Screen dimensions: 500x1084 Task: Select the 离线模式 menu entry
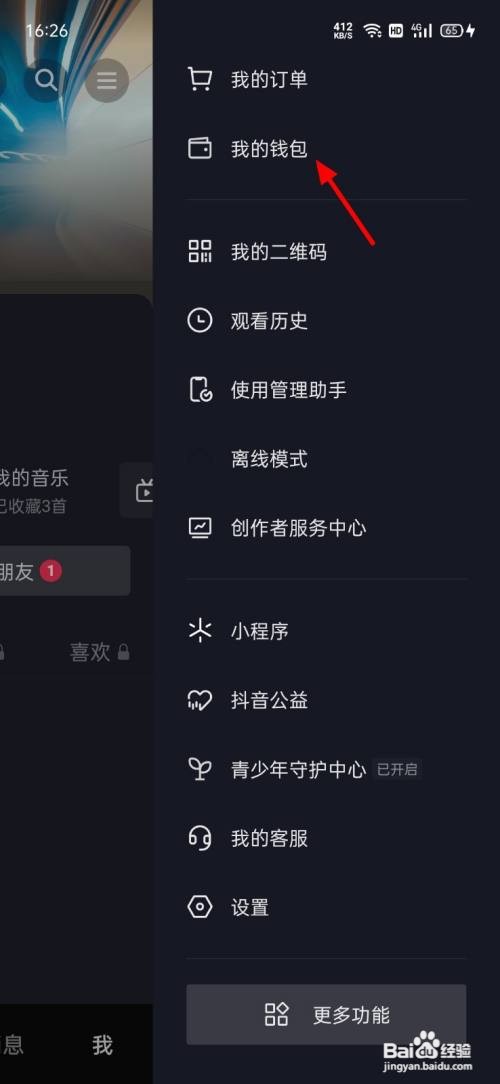(326, 459)
